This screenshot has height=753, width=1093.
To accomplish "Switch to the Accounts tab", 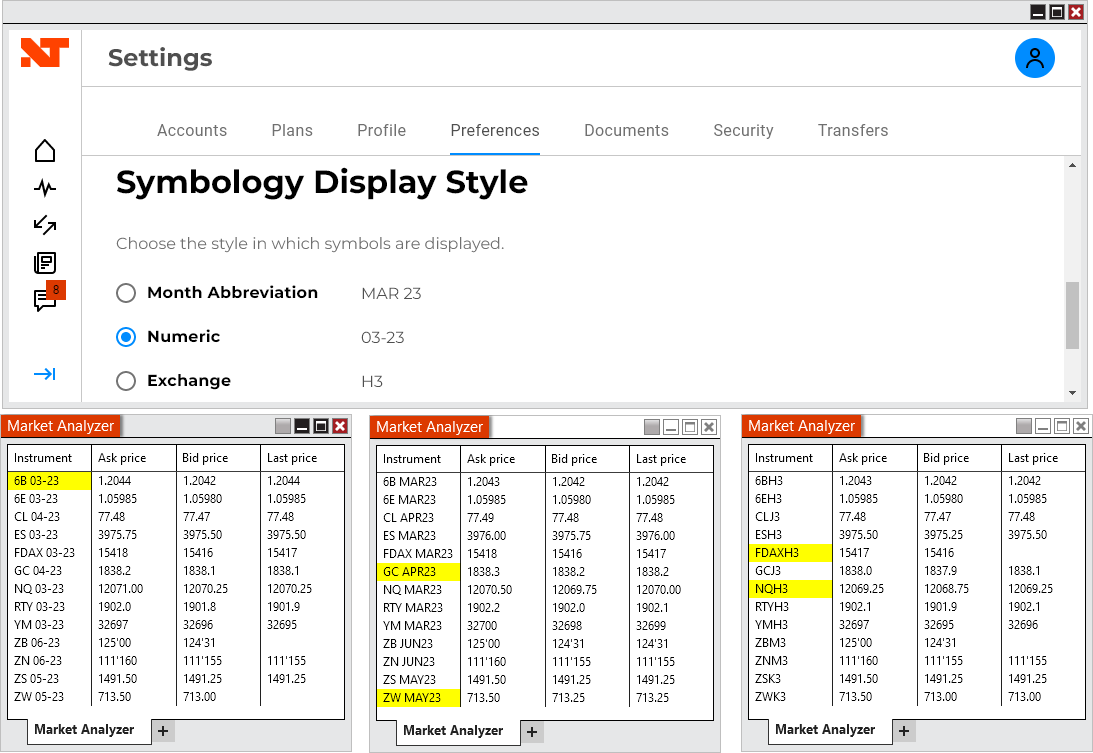I will (192, 131).
